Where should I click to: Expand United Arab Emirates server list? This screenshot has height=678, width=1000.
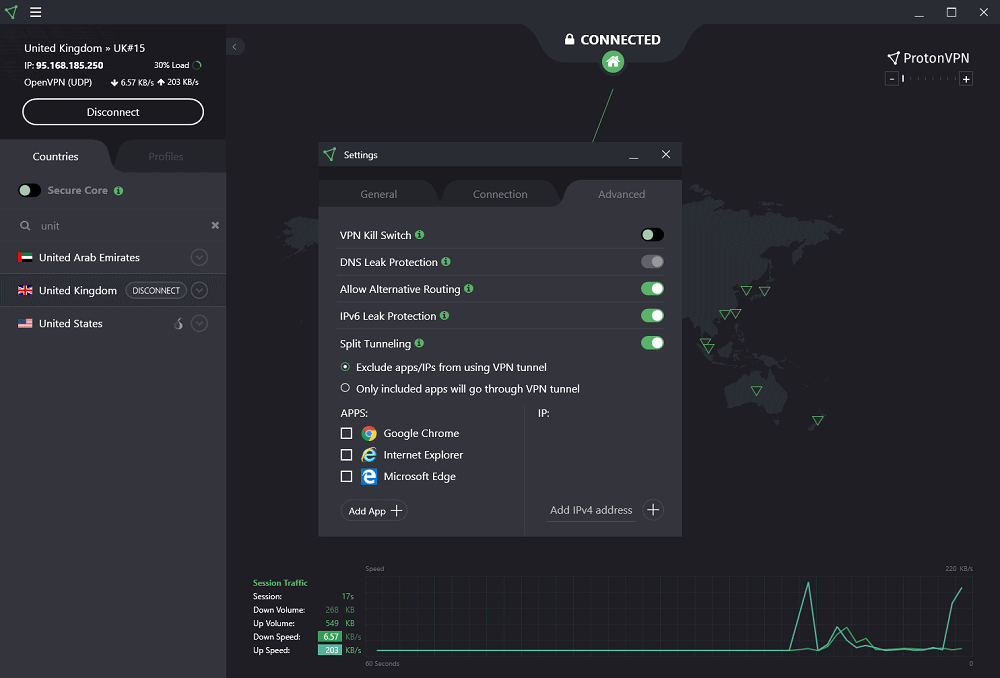point(200,258)
